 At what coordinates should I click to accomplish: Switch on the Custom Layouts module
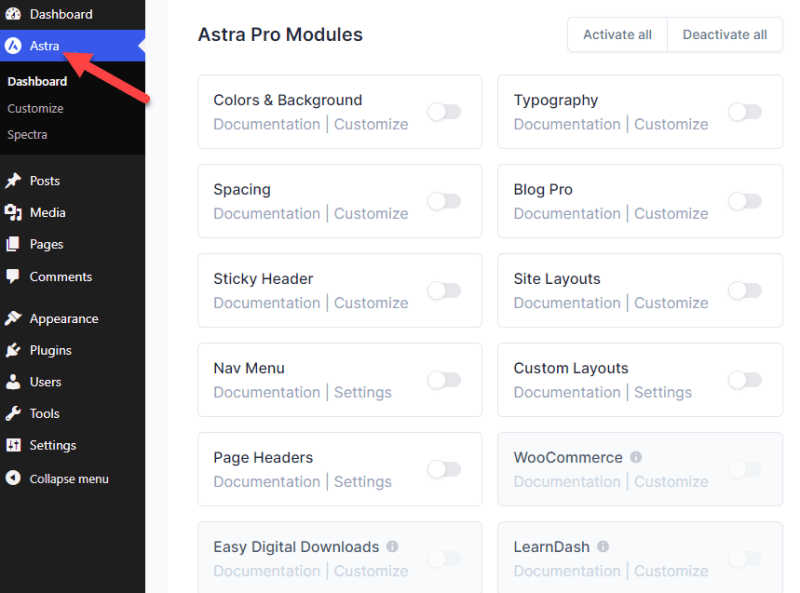[745, 380]
